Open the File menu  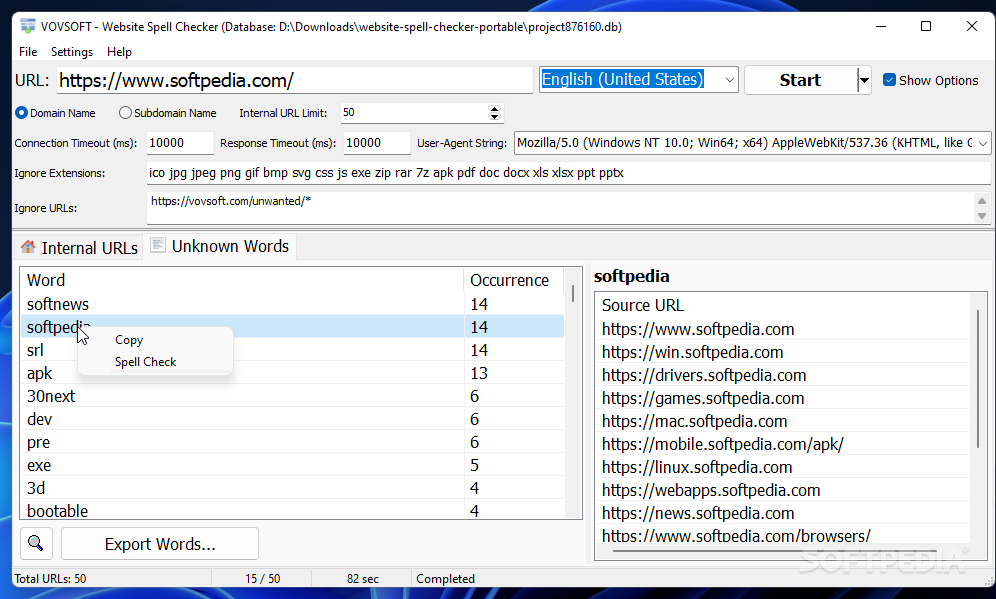coord(28,51)
